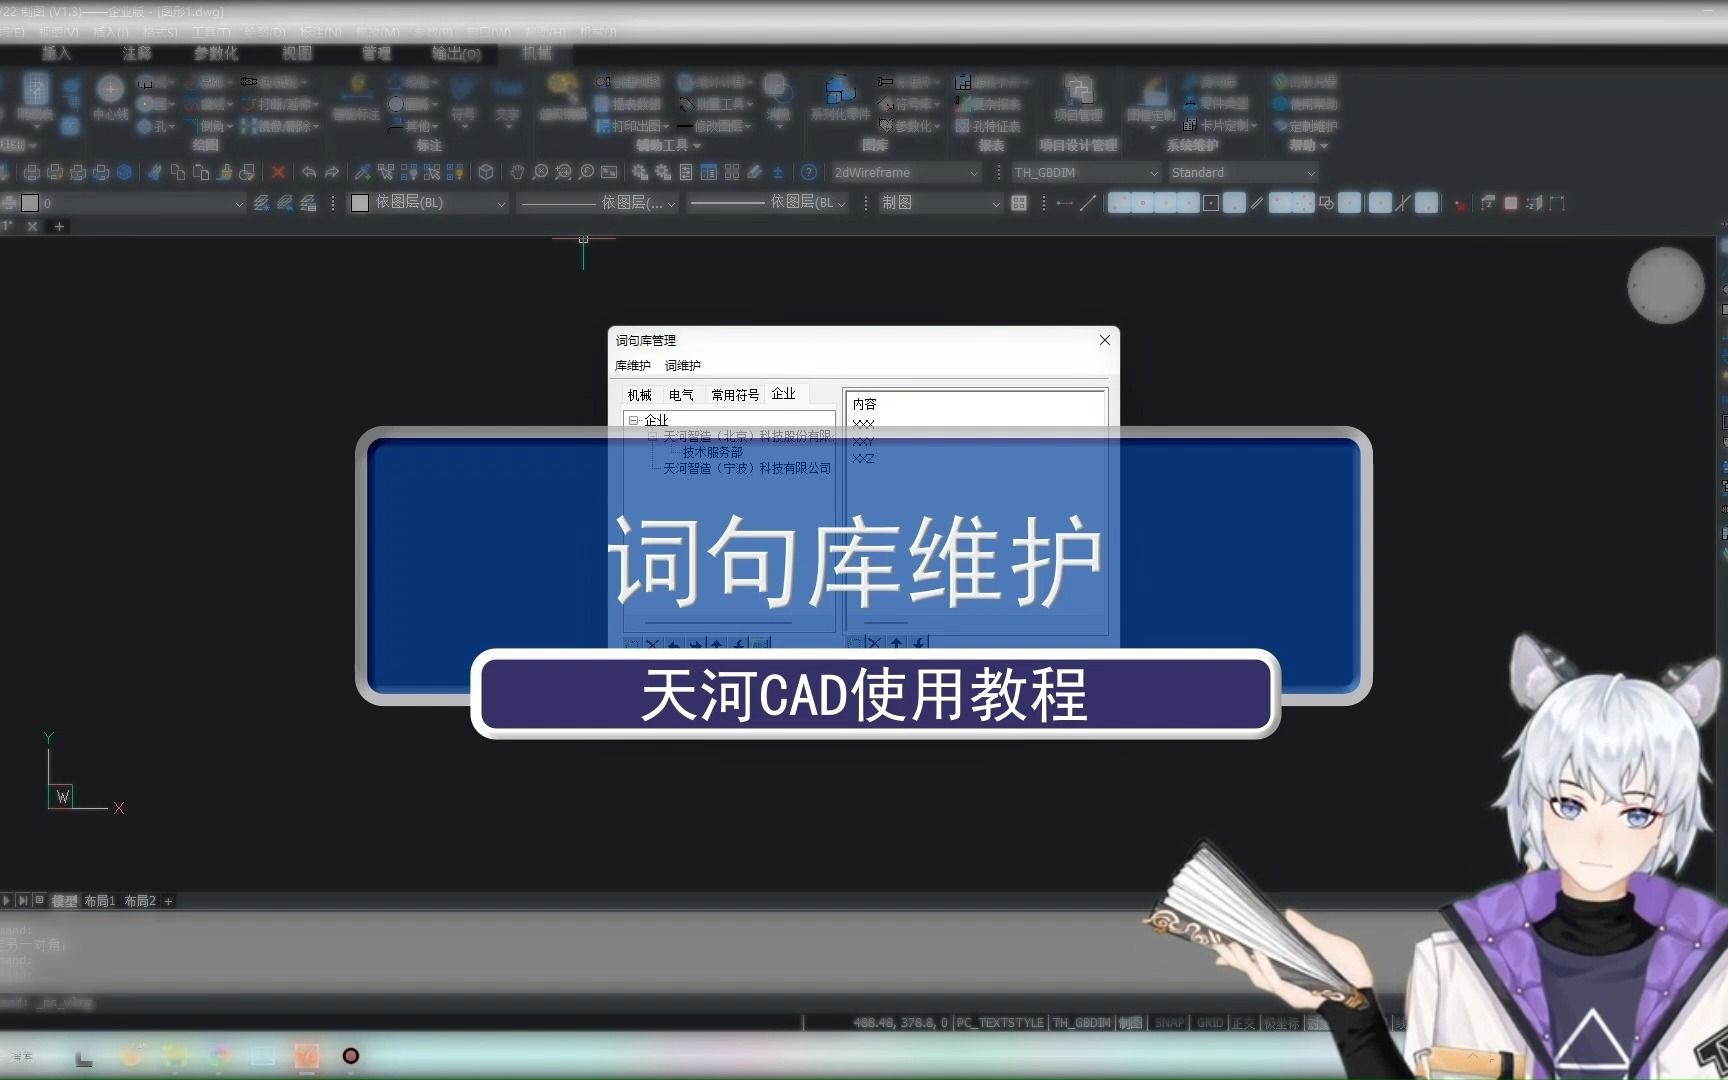Open the linetype 依图层 dropdown
Screen dimensions: 1728x1080
pos(598,203)
